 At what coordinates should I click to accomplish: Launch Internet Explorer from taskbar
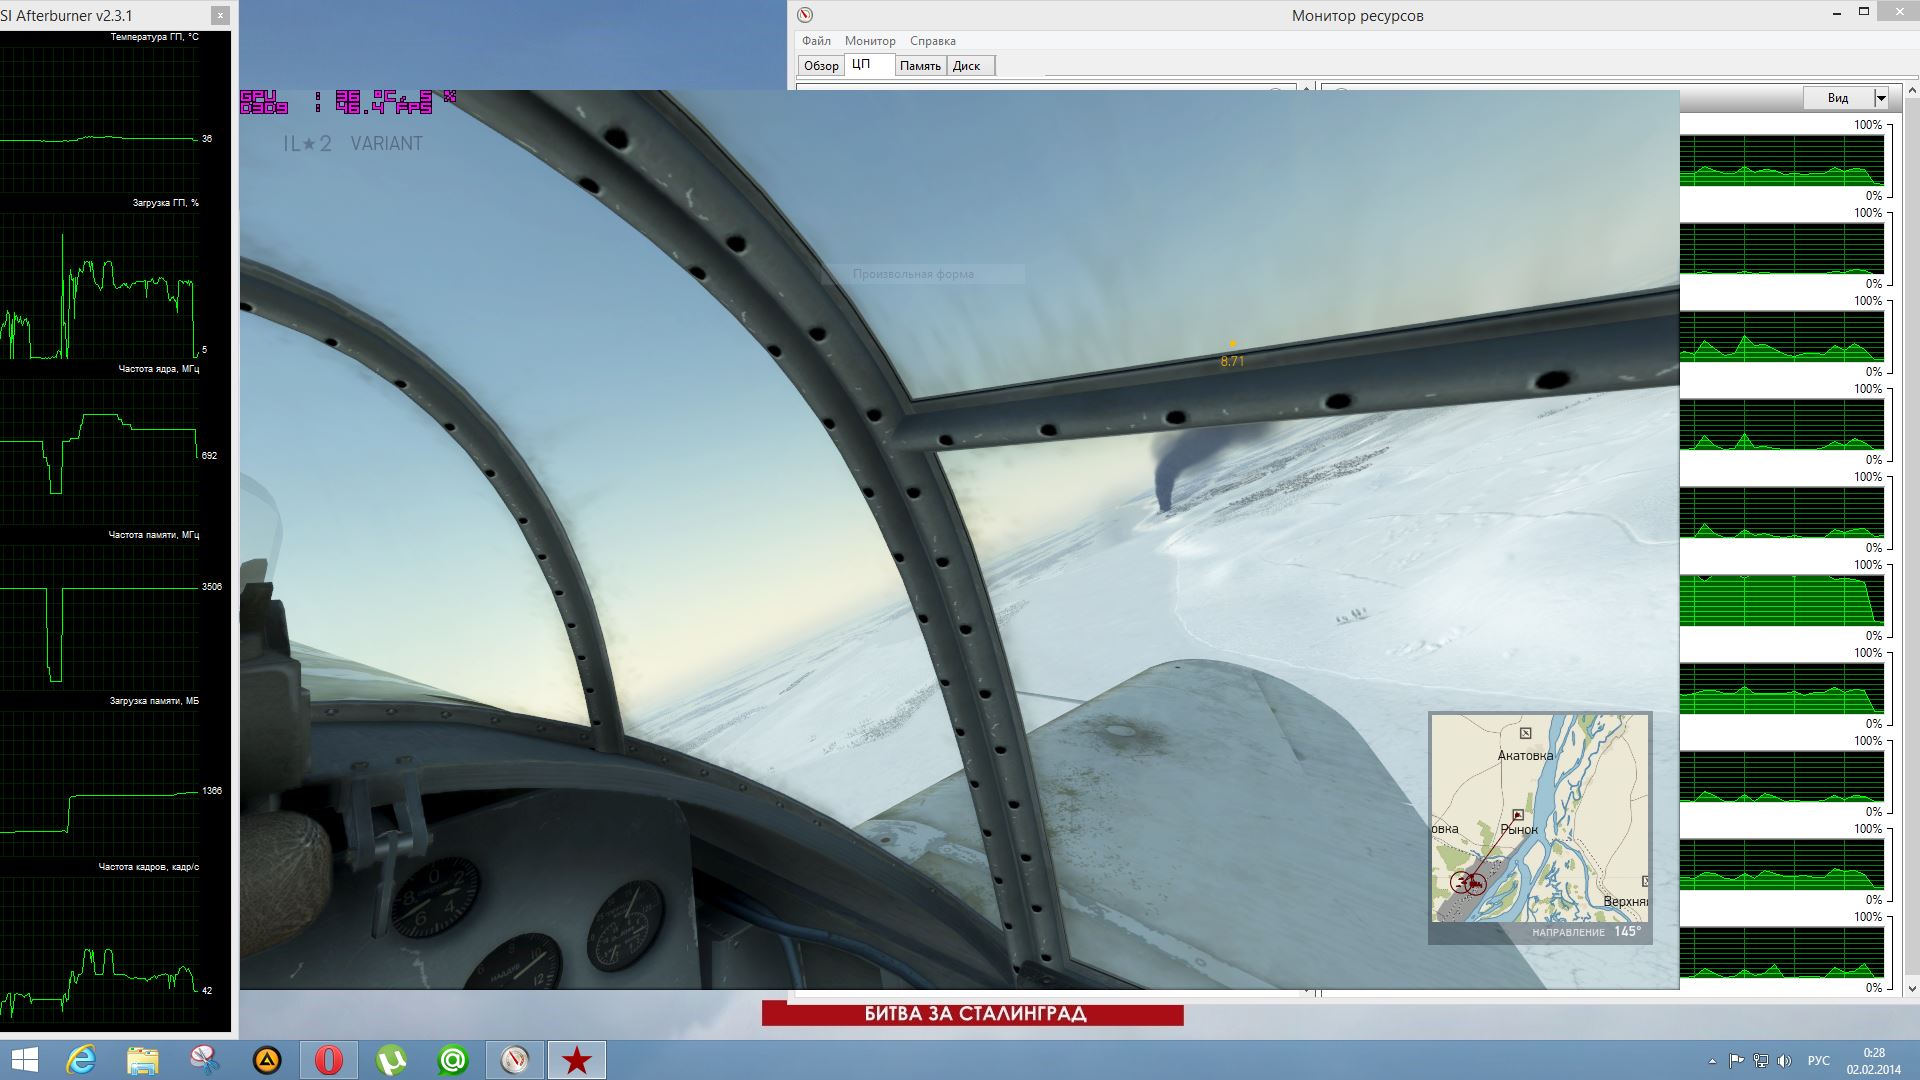(81, 1060)
